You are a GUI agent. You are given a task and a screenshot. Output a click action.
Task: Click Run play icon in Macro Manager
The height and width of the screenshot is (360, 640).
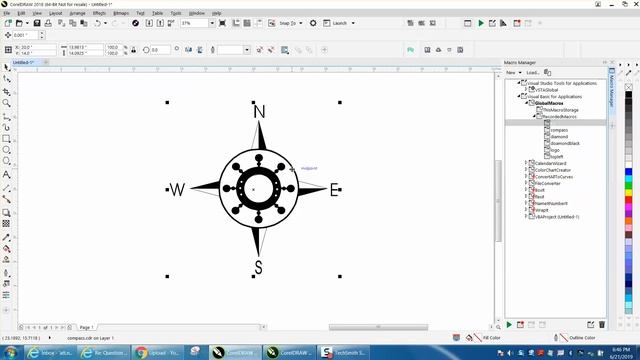[x=509, y=325]
